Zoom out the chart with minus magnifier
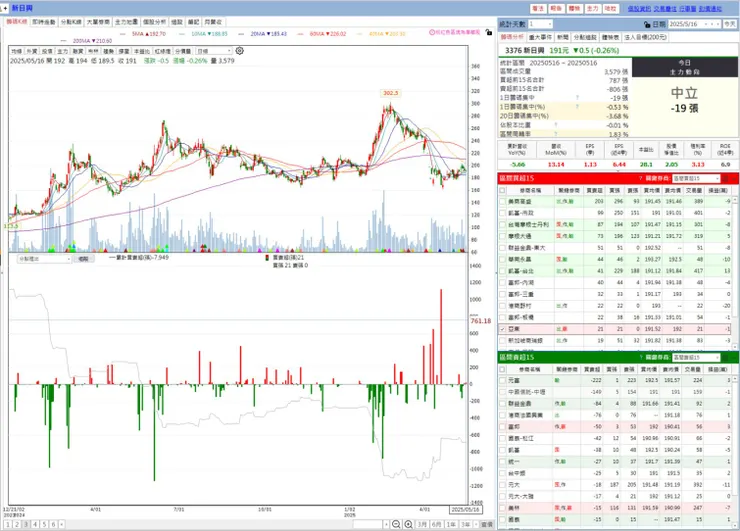740x531 pixels. (x=396, y=524)
